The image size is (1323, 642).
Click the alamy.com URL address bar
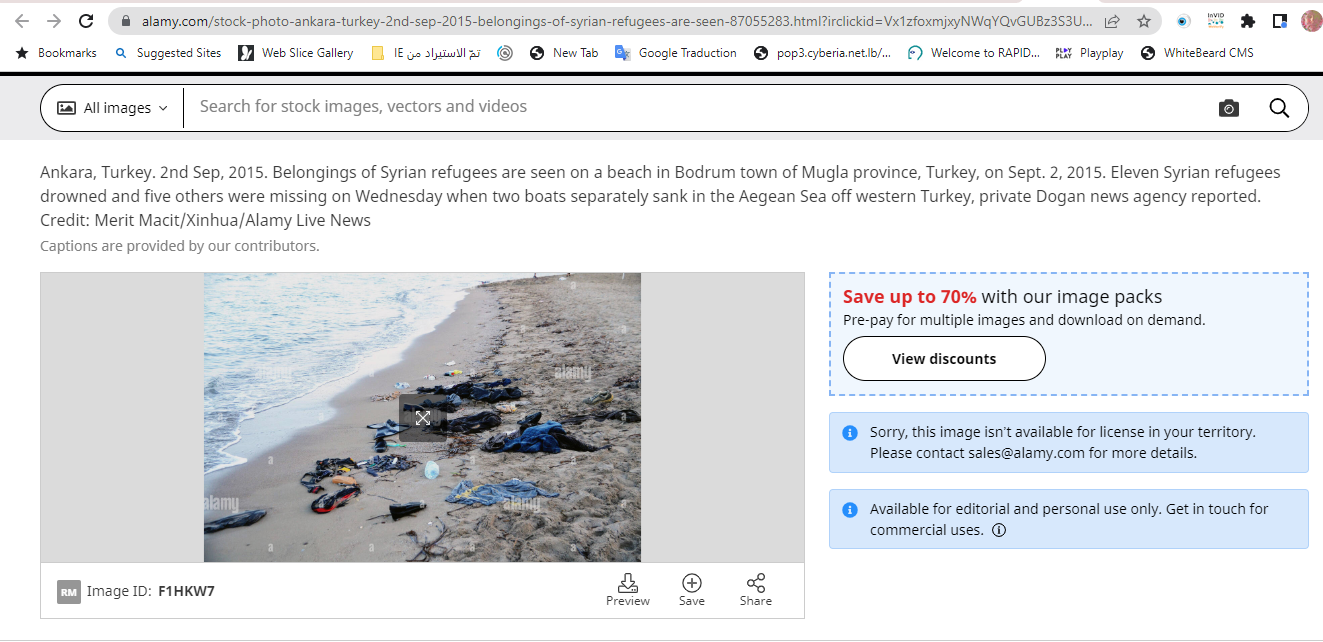click(x=600, y=21)
